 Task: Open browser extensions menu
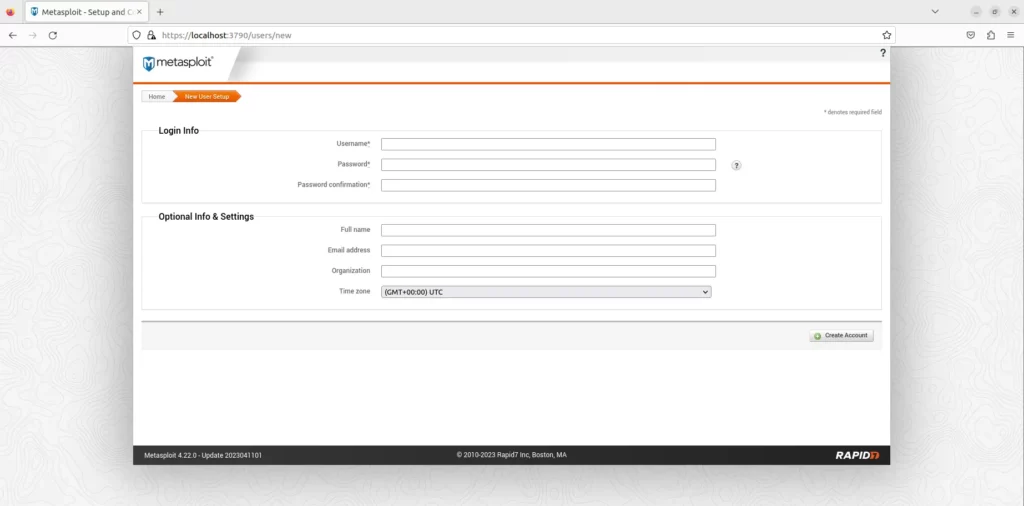(991, 35)
